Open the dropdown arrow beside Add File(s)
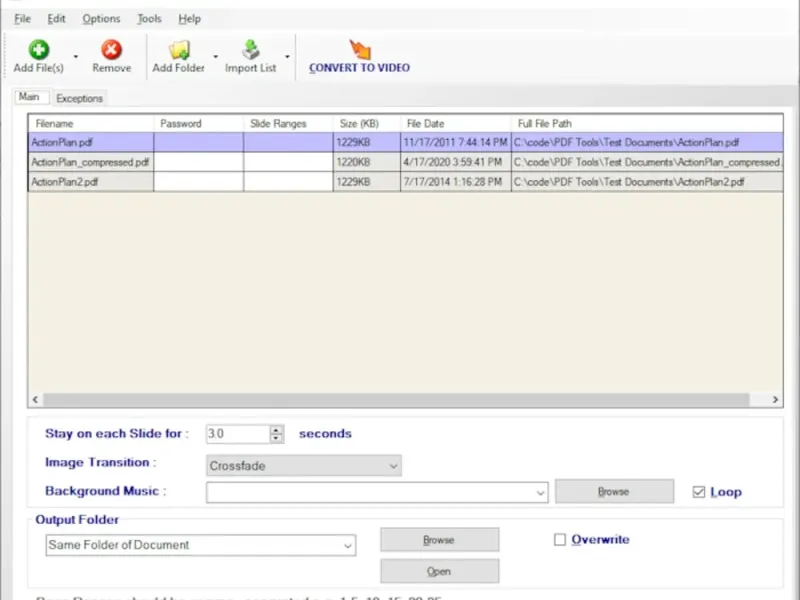The height and width of the screenshot is (600, 800). pyautogui.click(x=76, y=56)
